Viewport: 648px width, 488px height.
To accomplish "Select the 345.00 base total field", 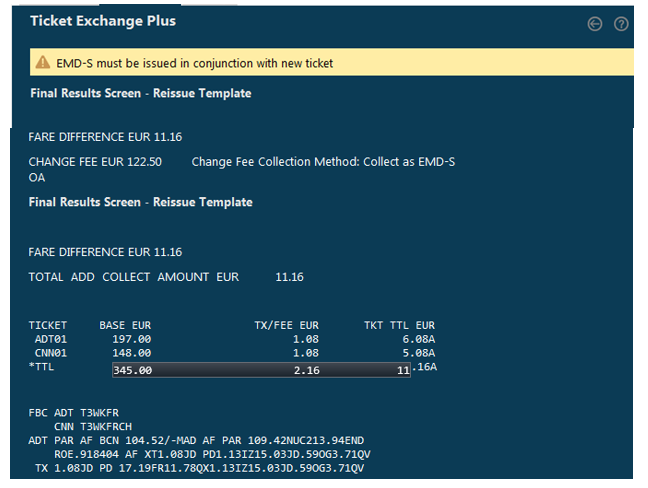I will point(133,370).
